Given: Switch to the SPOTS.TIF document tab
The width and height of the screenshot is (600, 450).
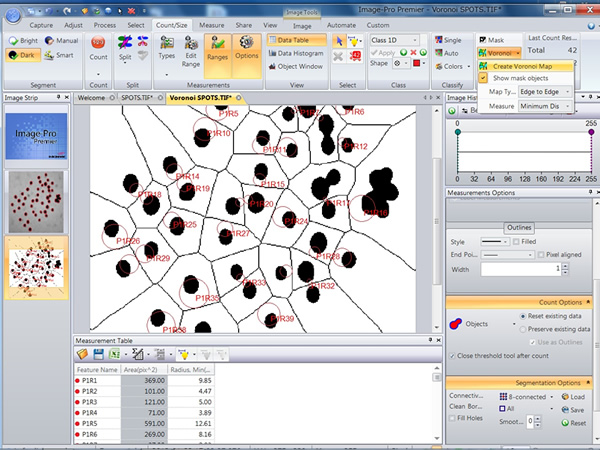Looking at the screenshot, I should (137, 98).
